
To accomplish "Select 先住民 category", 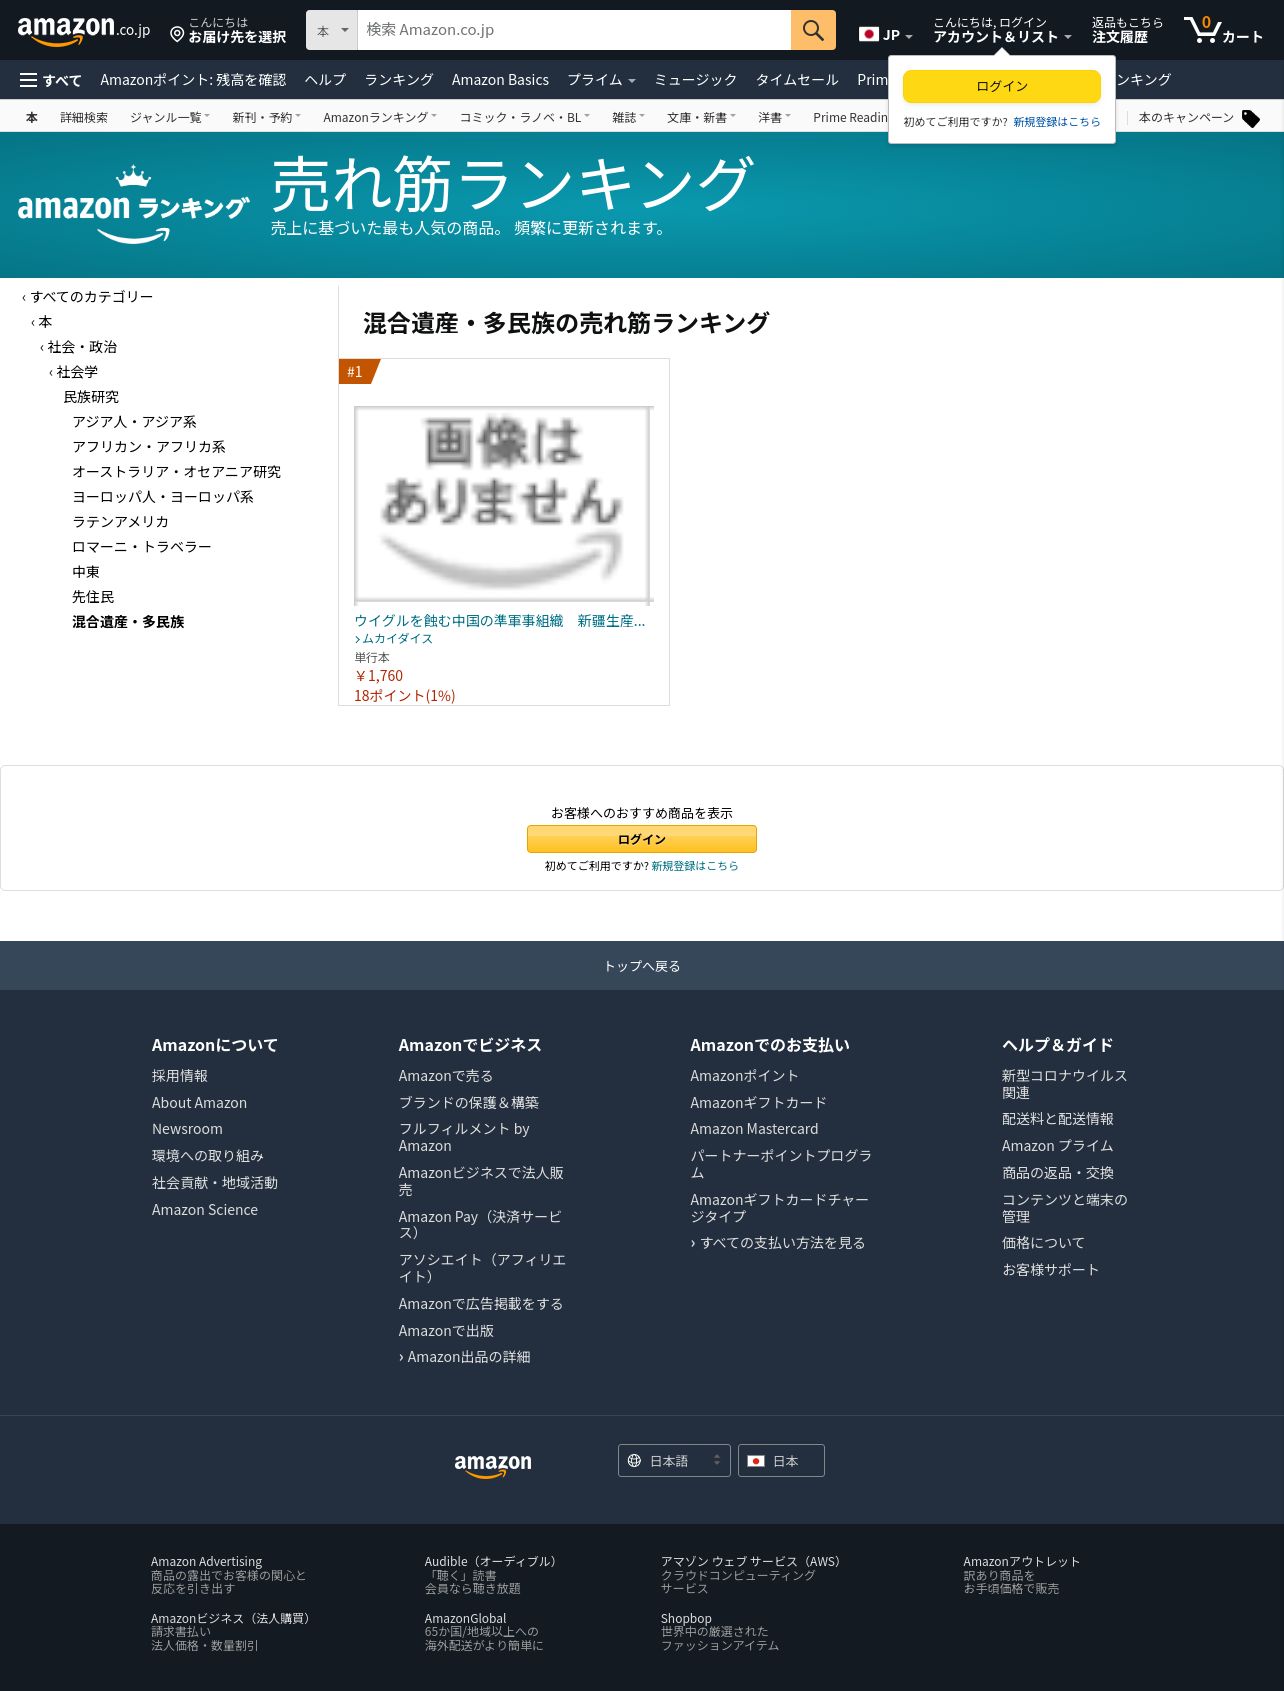I will 93,597.
